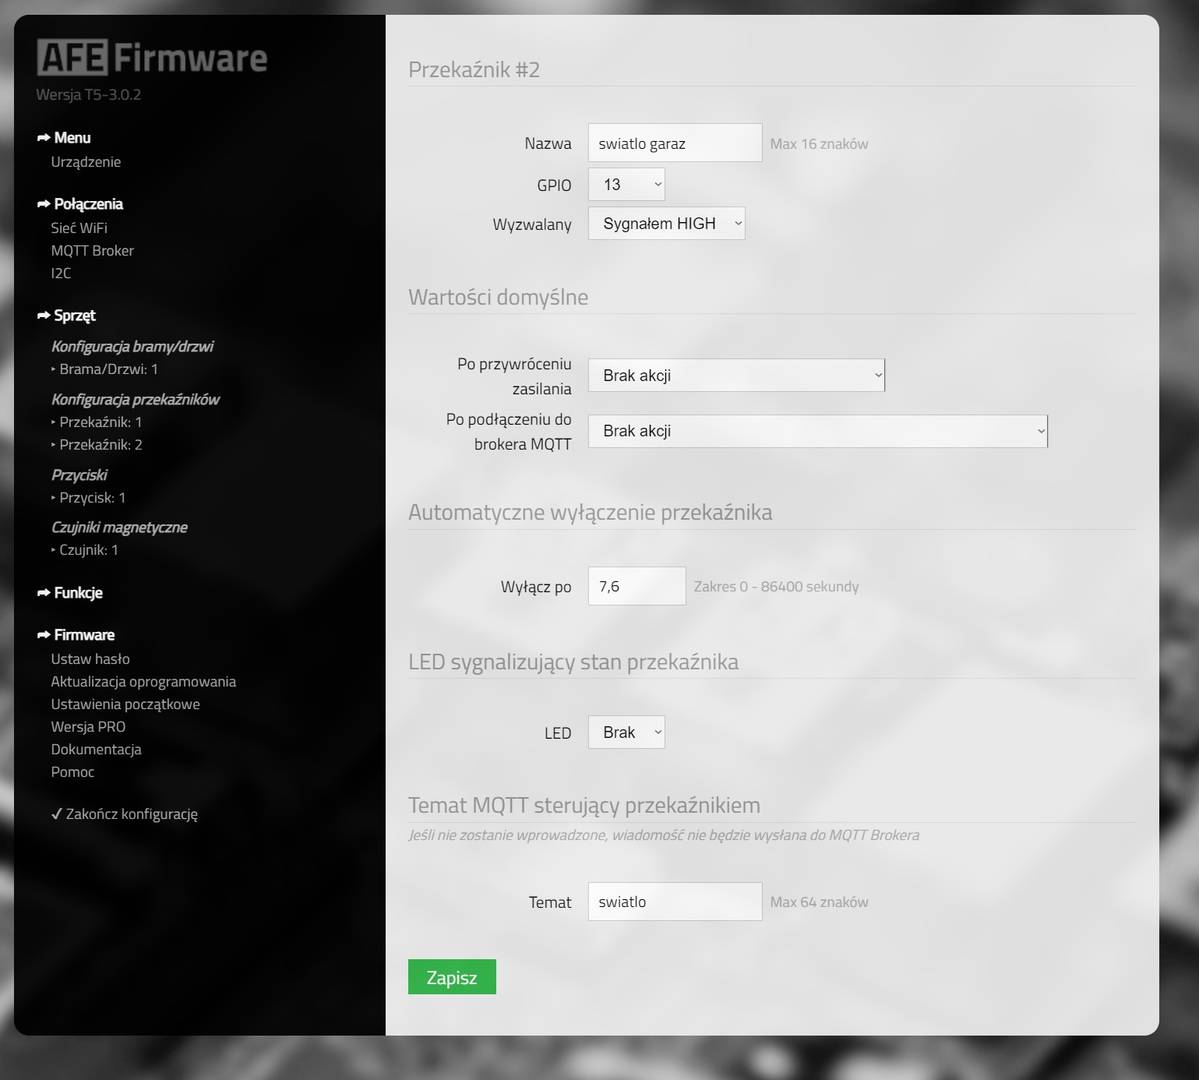Viewport: 1199px width, 1080px height.
Task: Open Sieć WiFi settings
Action: pos(79,228)
